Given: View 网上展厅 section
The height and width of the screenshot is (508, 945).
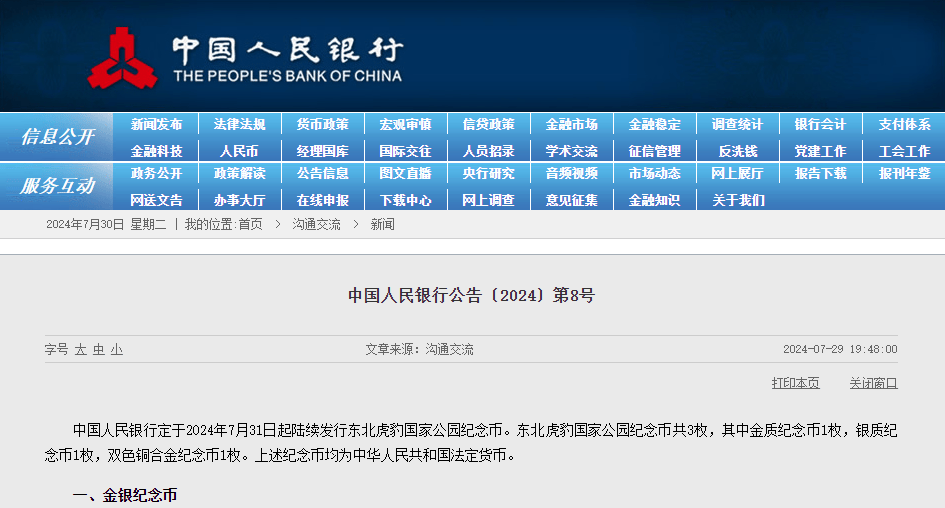Looking at the screenshot, I should 738,174.
